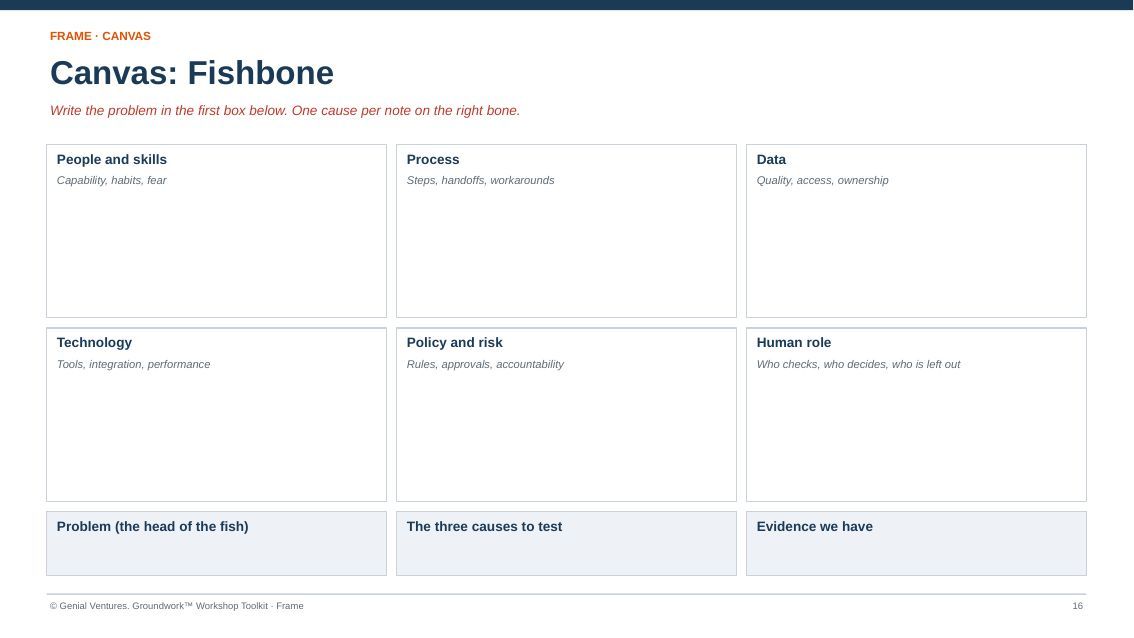Click the Technology box
The image size is (1134, 638).
coord(216,414)
